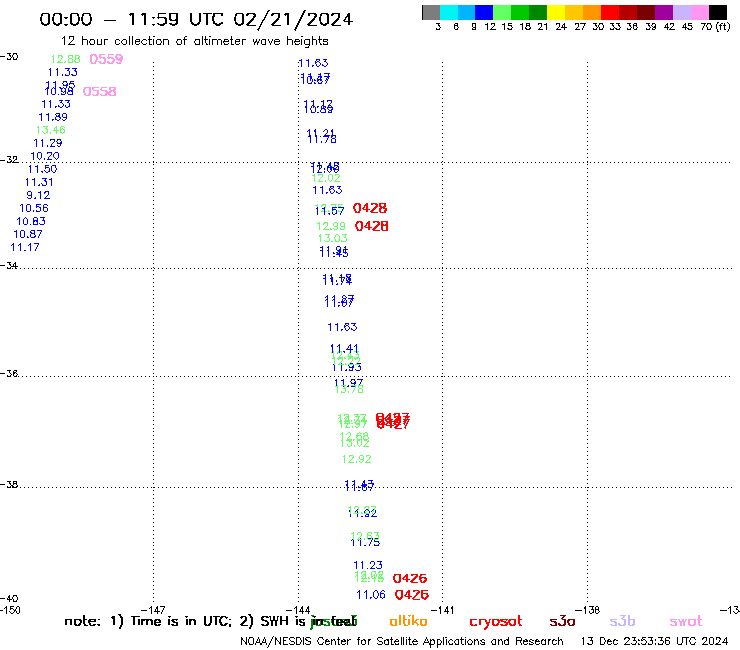Click the longitude axis label '-147'
The image size is (740, 650).
(x=153, y=610)
